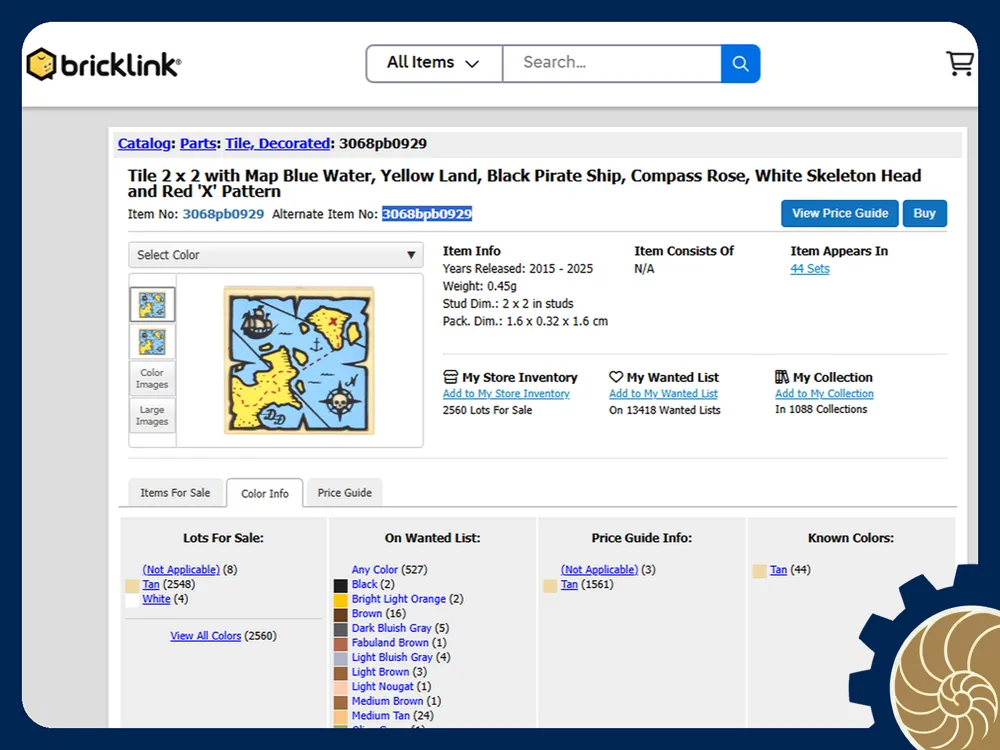Switch to the Price Guide tab
This screenshot has width=1000, height=750.
(x=344, y=492)
